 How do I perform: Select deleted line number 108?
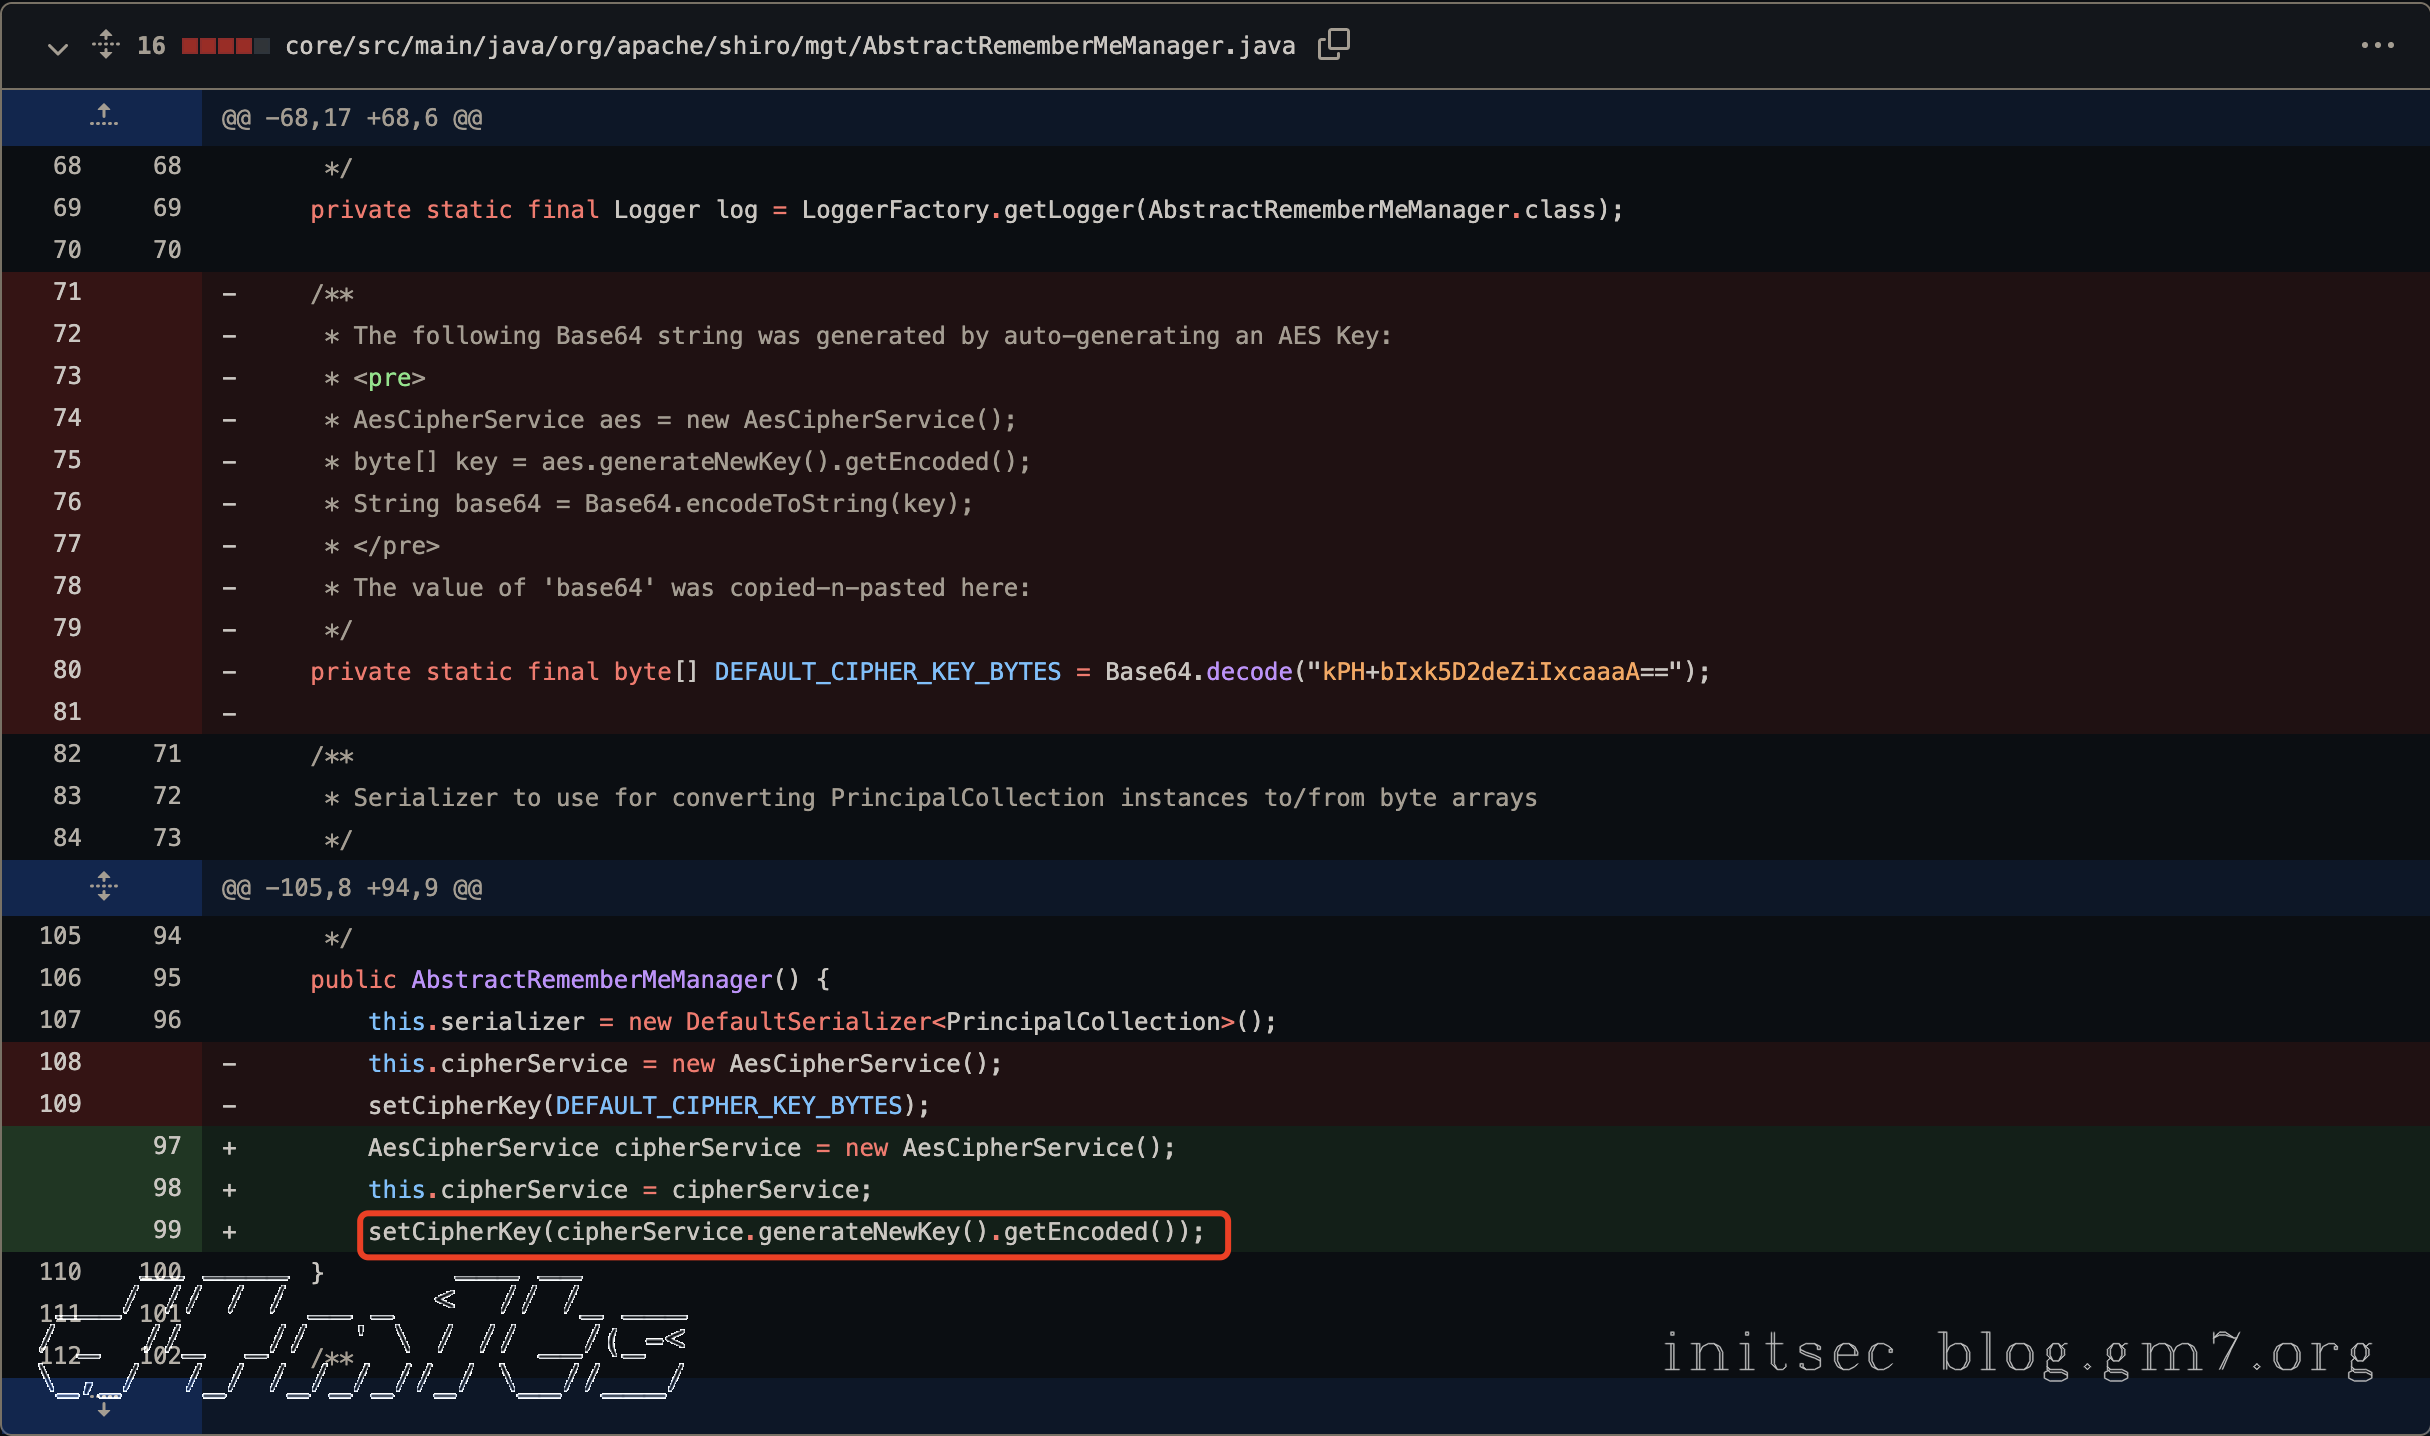(x=60, y=1062)
